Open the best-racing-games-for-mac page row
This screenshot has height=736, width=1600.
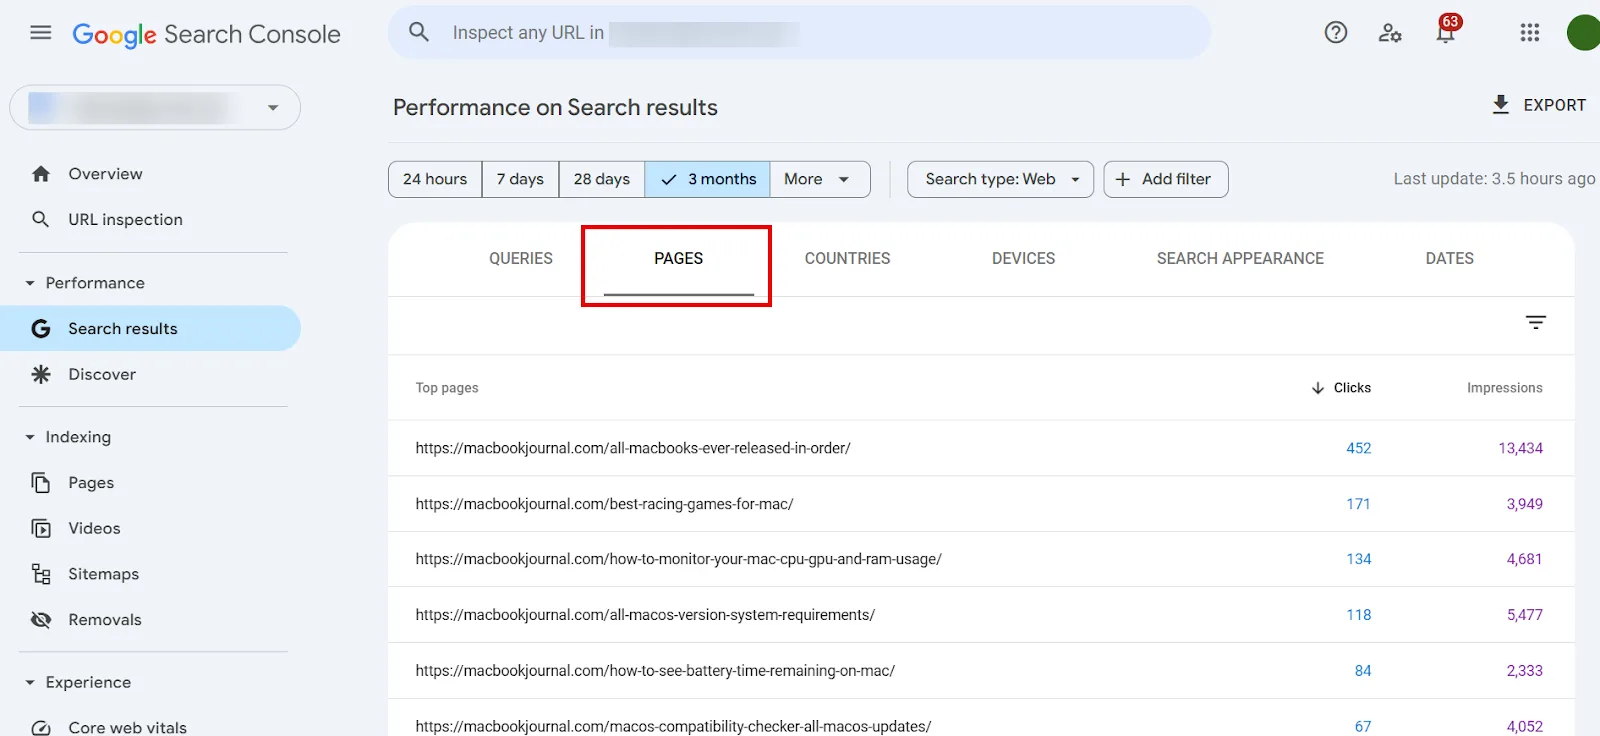[x=981, y=504]
